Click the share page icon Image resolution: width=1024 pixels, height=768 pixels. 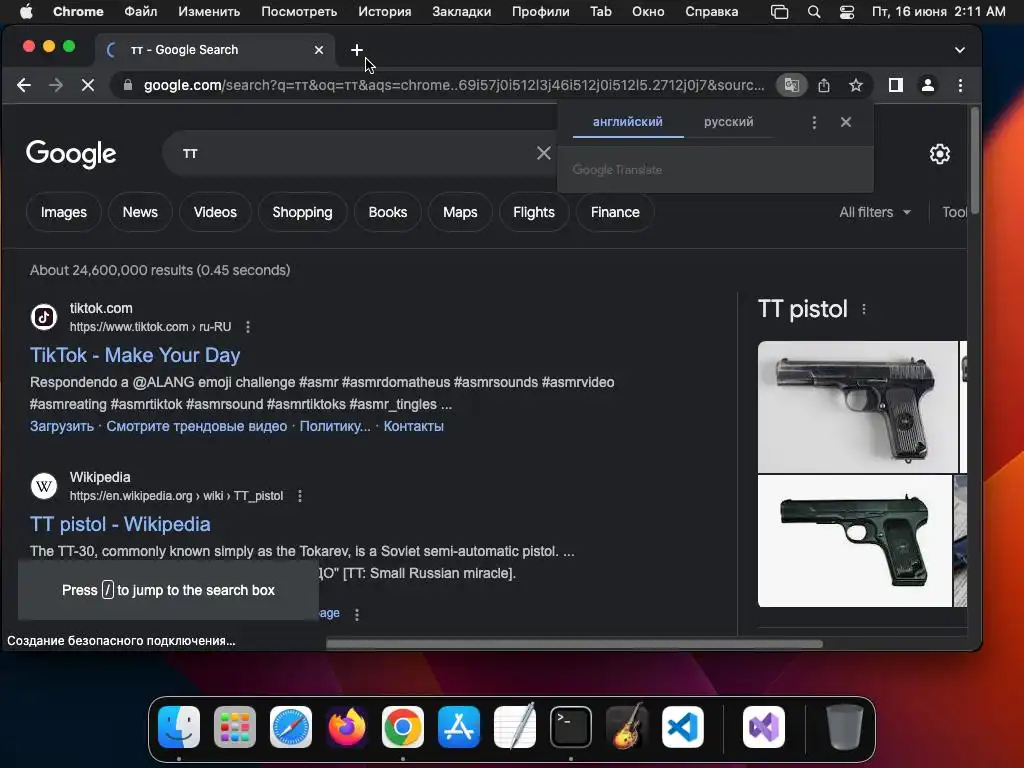[x=824, y=85]
